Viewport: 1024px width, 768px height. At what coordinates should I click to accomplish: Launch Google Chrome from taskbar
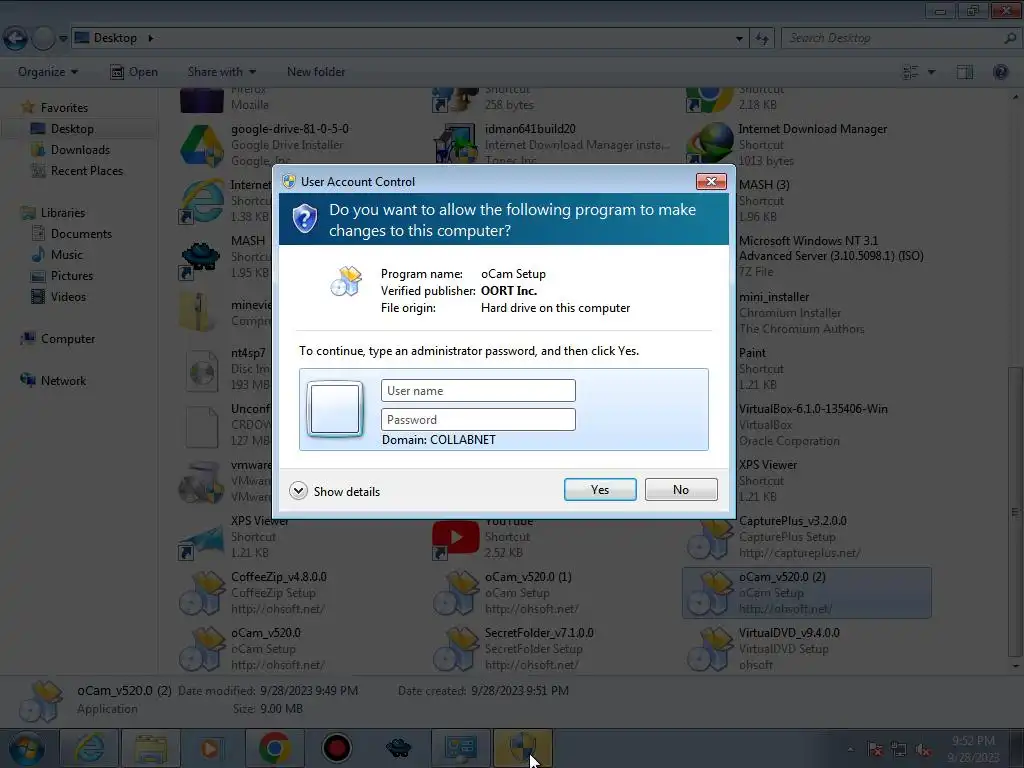point(274,748)
